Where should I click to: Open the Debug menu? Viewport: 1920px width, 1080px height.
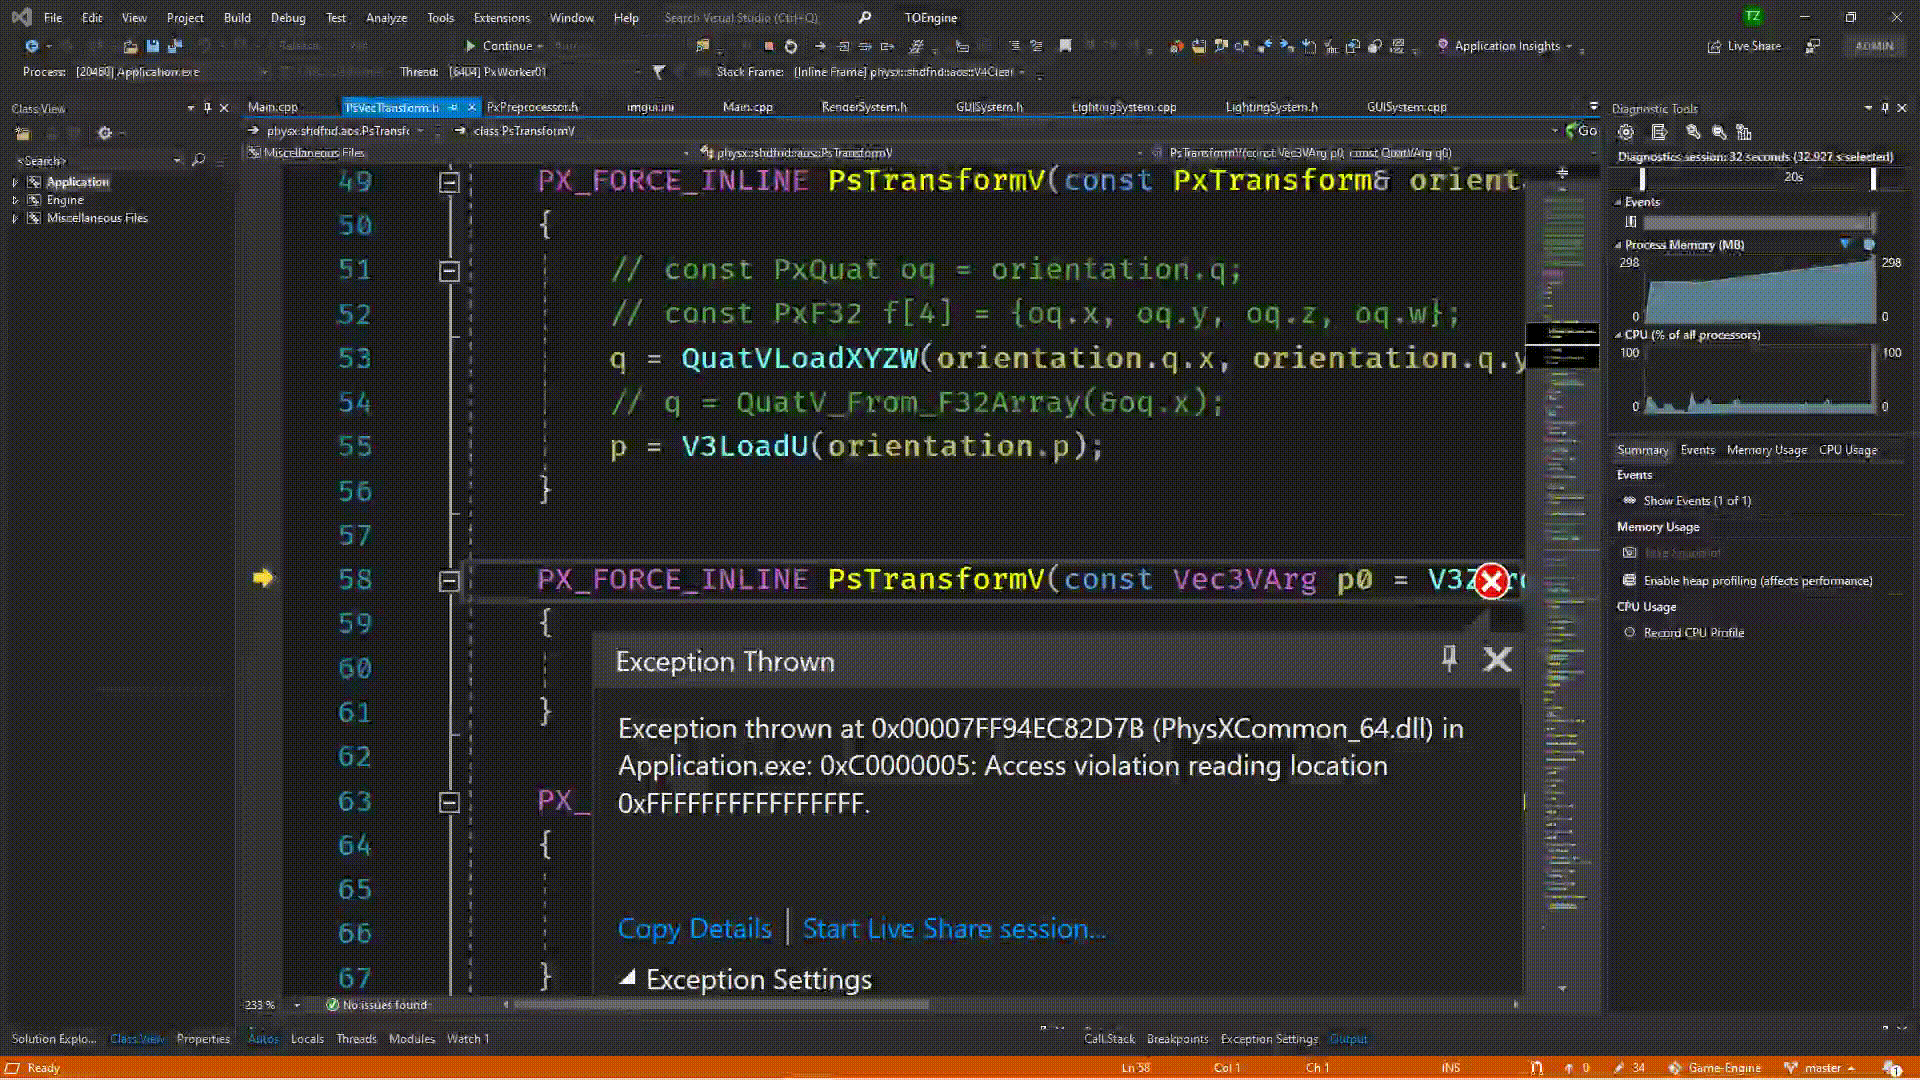coord(288,18)
